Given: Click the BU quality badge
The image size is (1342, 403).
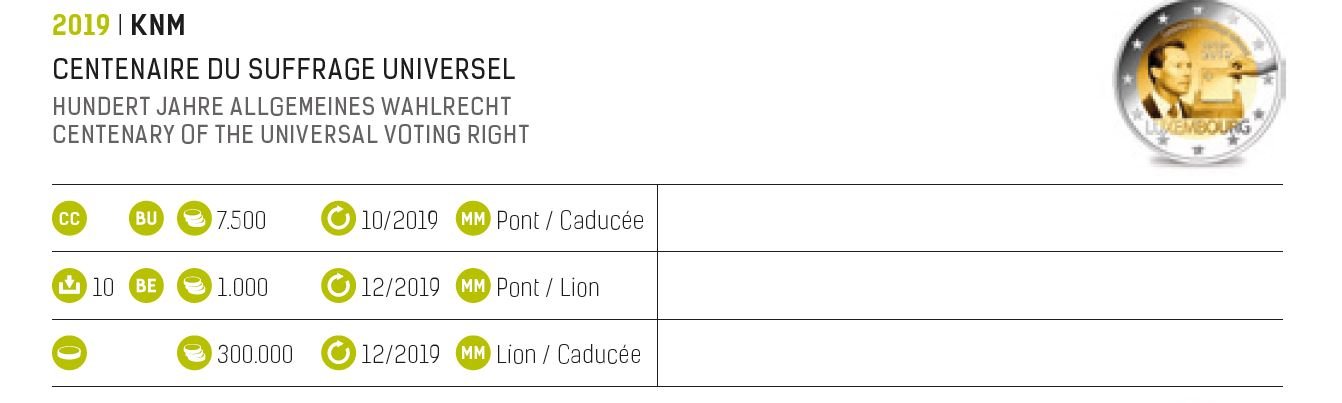Looking at the screenshot, I should [146, 219].
